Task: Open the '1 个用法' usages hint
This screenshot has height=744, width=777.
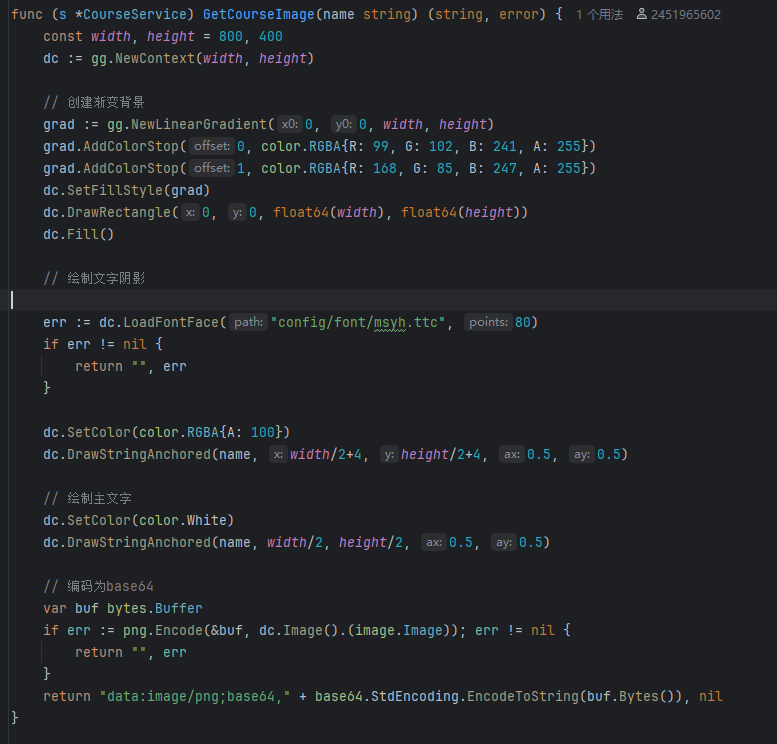Action: pos(599,14)
